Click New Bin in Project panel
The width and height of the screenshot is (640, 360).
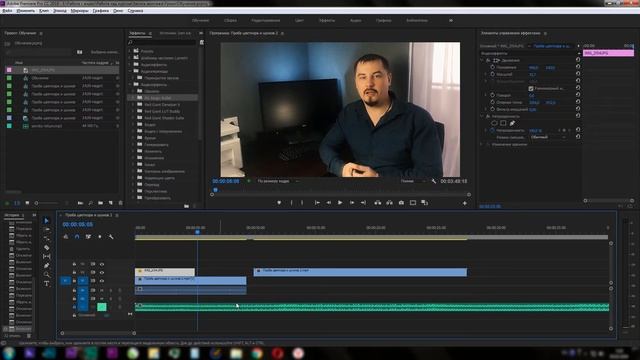point(100,203)
